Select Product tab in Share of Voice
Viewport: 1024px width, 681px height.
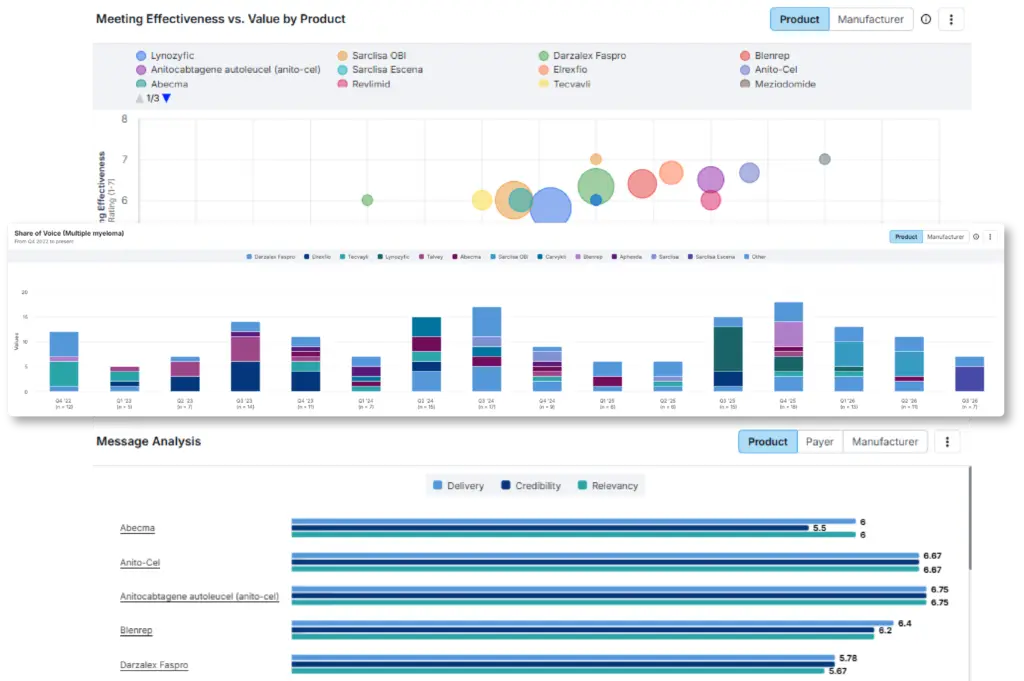(906, 237)
